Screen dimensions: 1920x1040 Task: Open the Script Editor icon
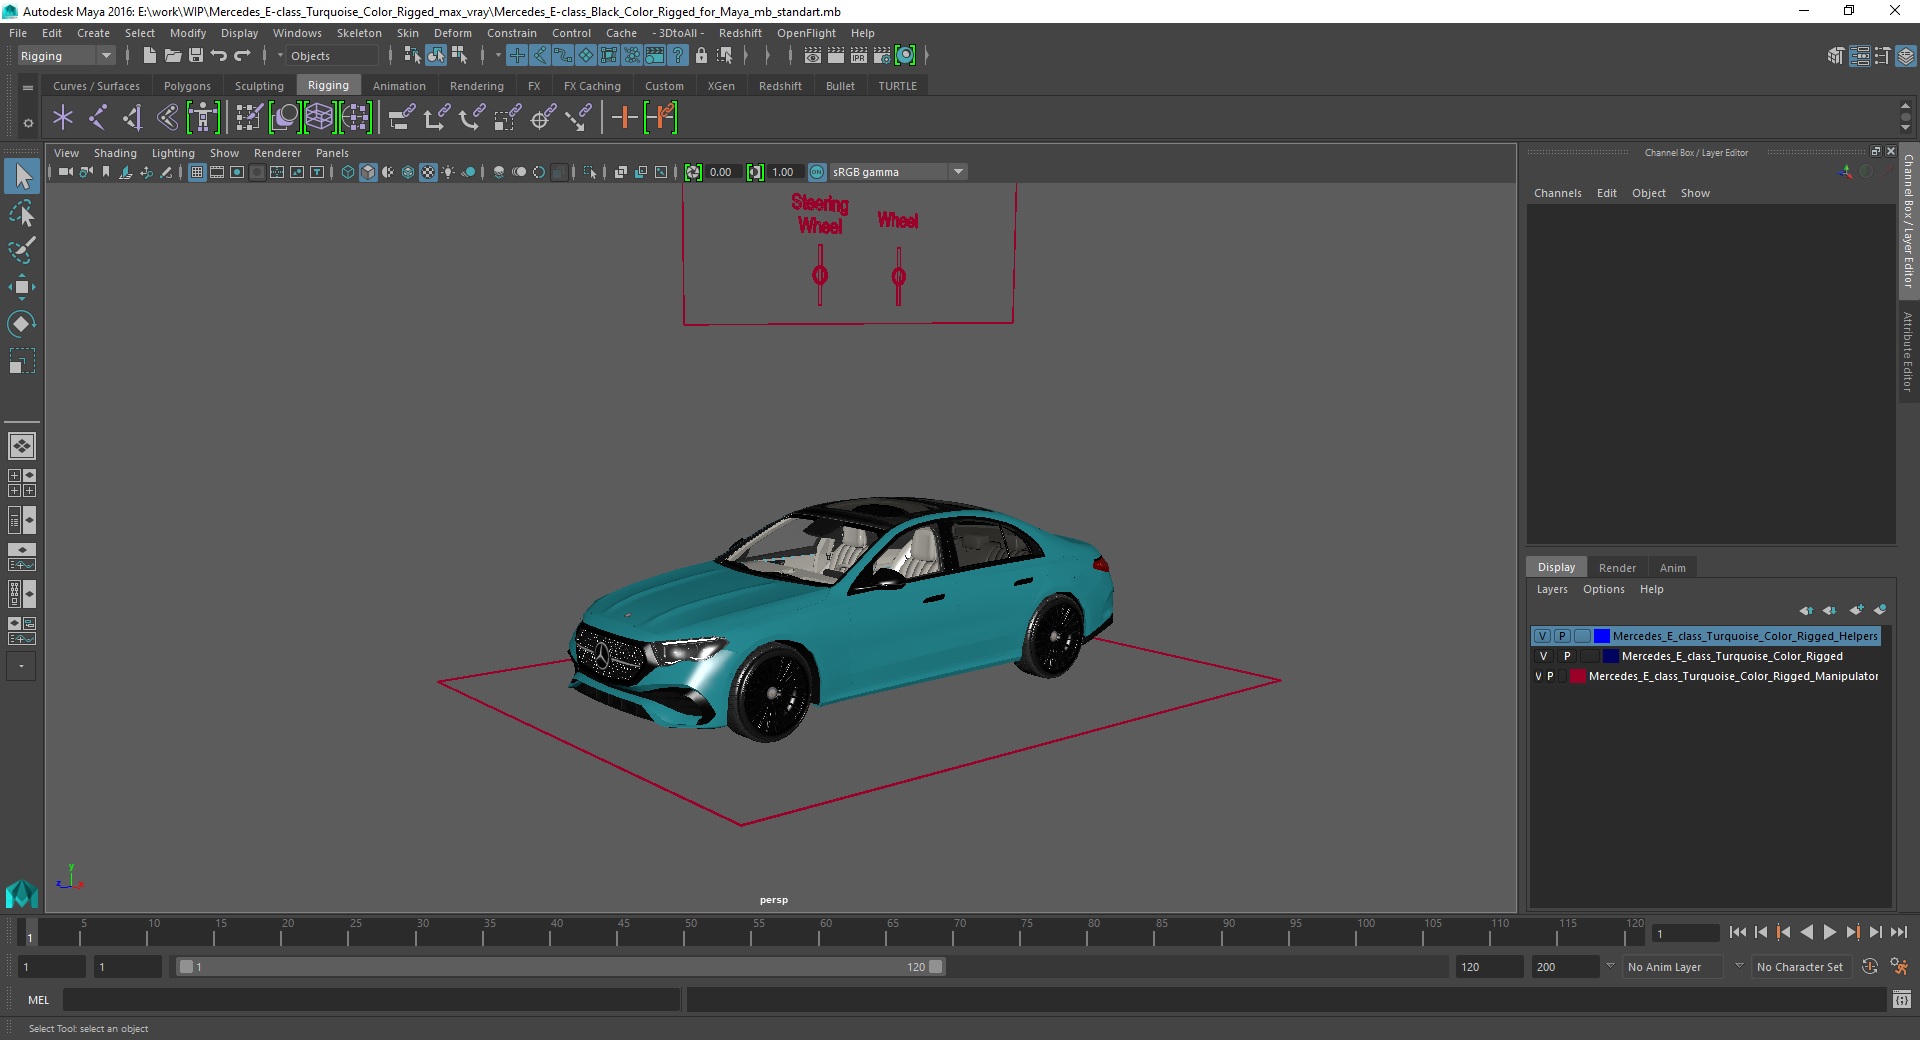click(1902, 999)
